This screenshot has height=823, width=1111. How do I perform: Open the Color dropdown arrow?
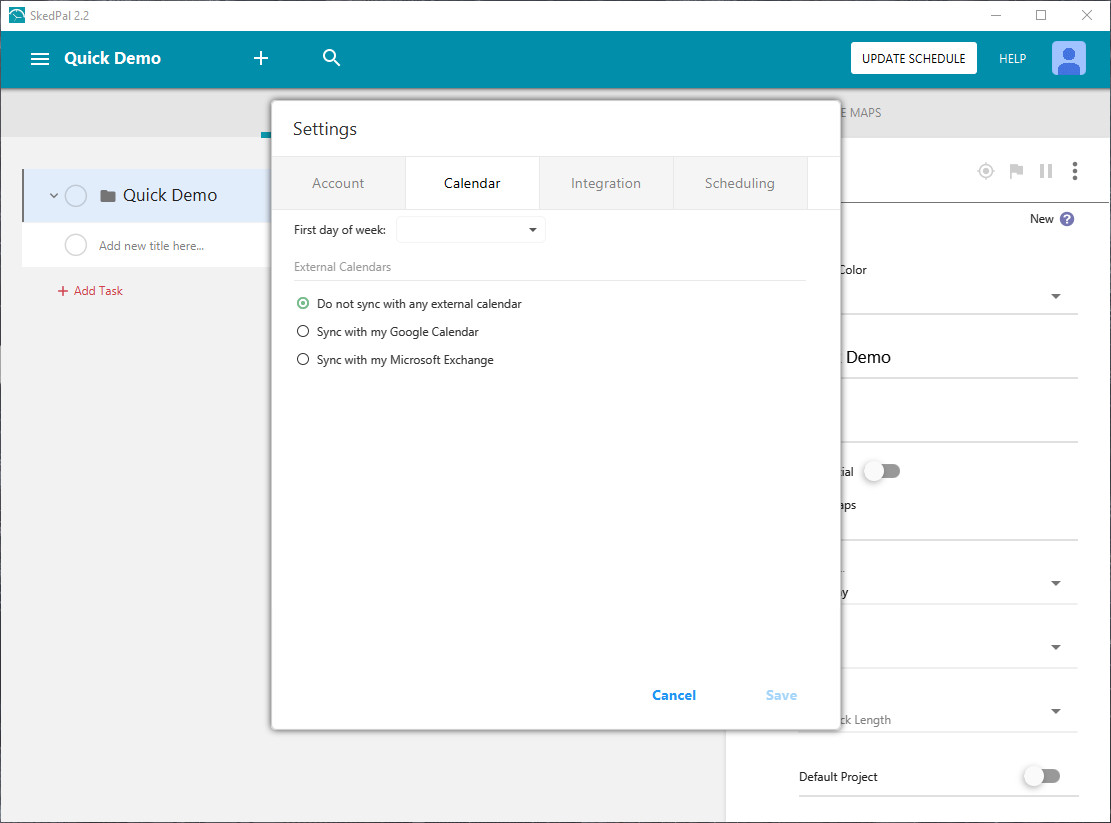pos(1056,296)
